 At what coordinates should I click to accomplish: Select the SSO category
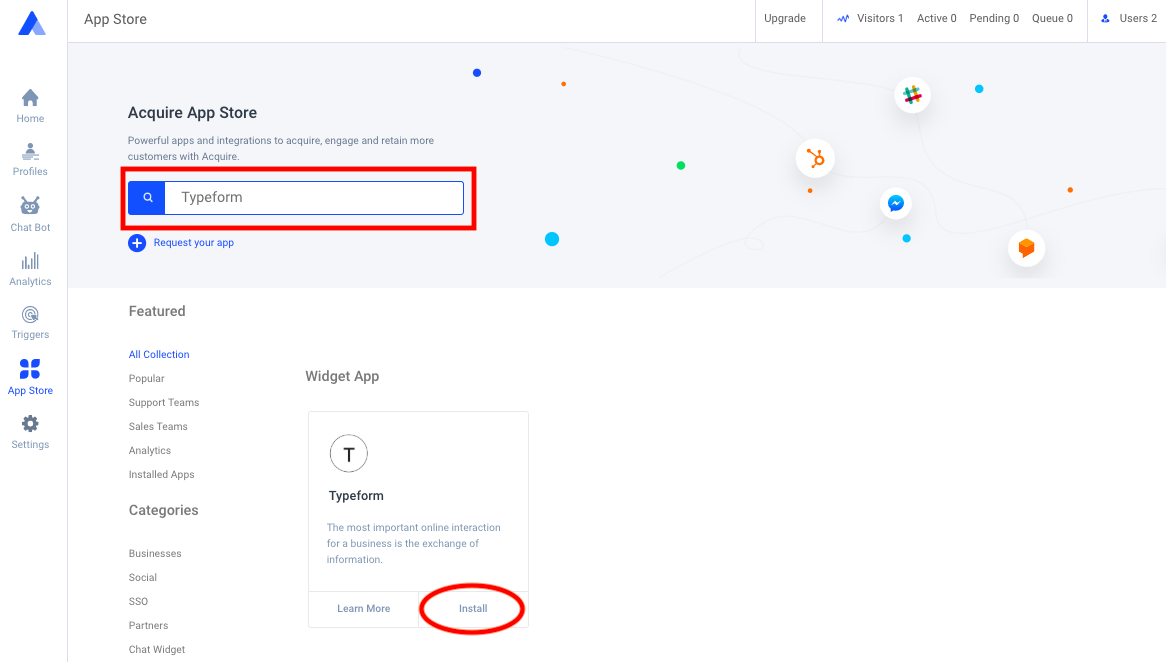click(x=138, y=601)
